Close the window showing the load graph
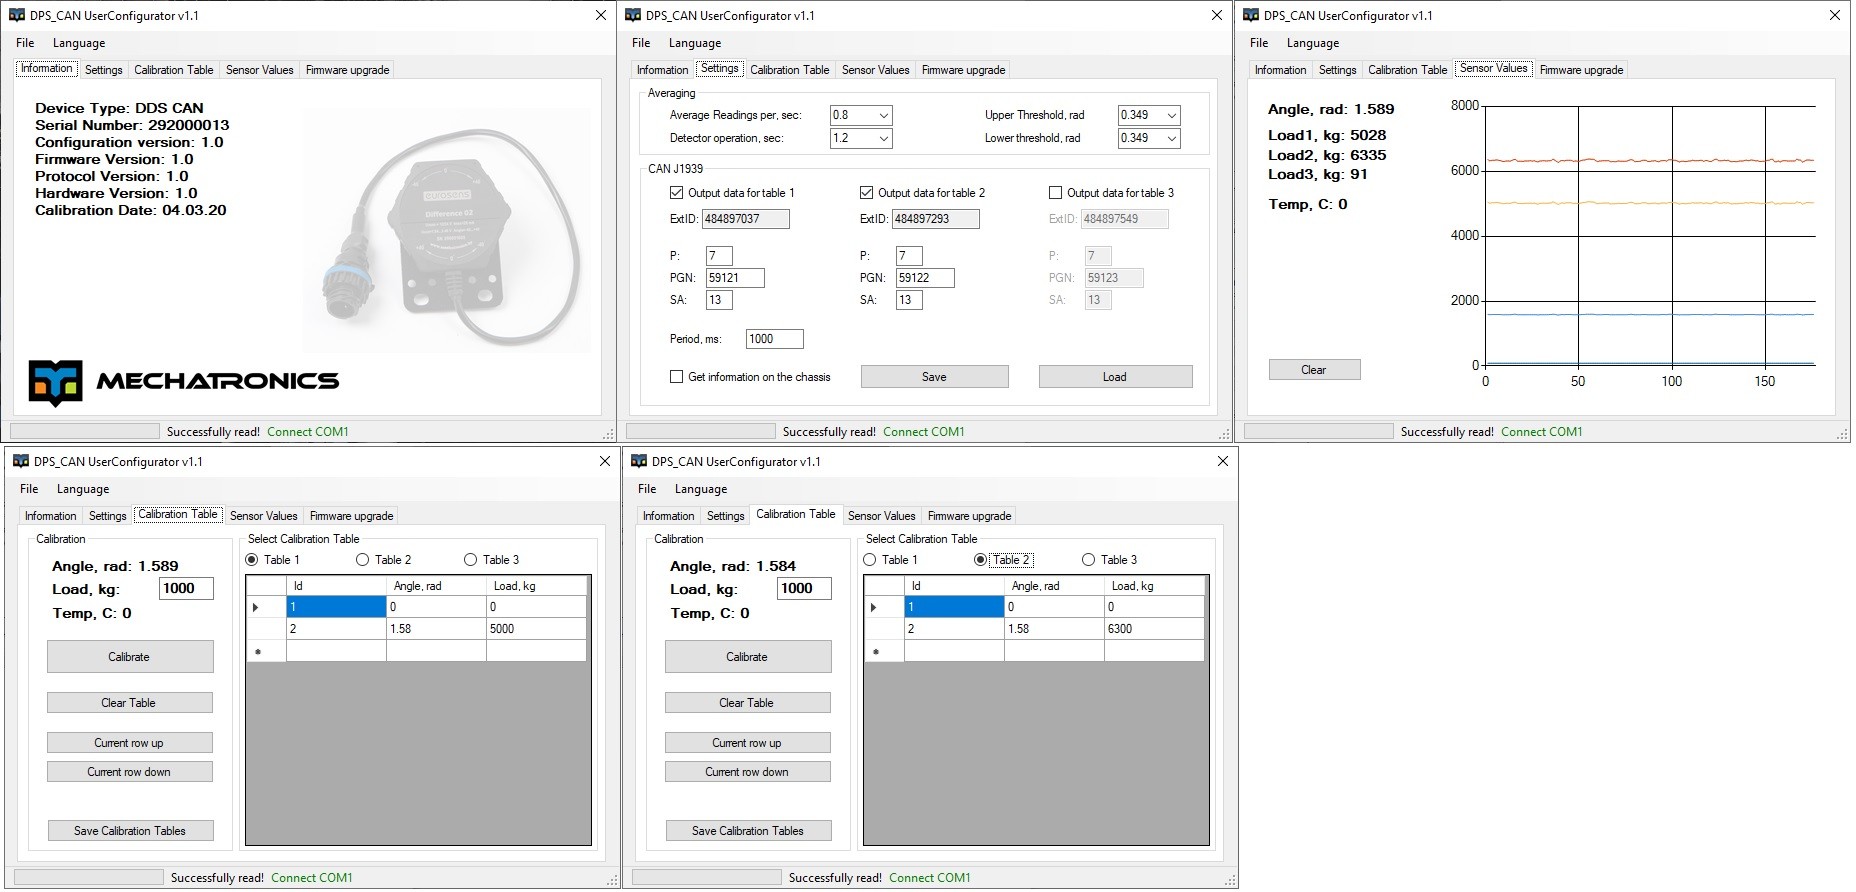 (1834, 15)
